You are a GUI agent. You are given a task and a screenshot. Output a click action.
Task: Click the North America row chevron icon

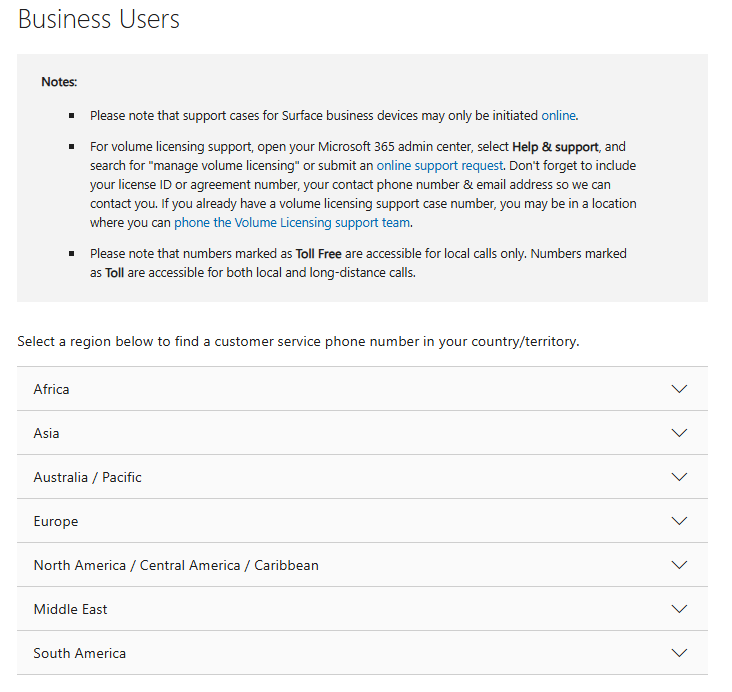680,565
